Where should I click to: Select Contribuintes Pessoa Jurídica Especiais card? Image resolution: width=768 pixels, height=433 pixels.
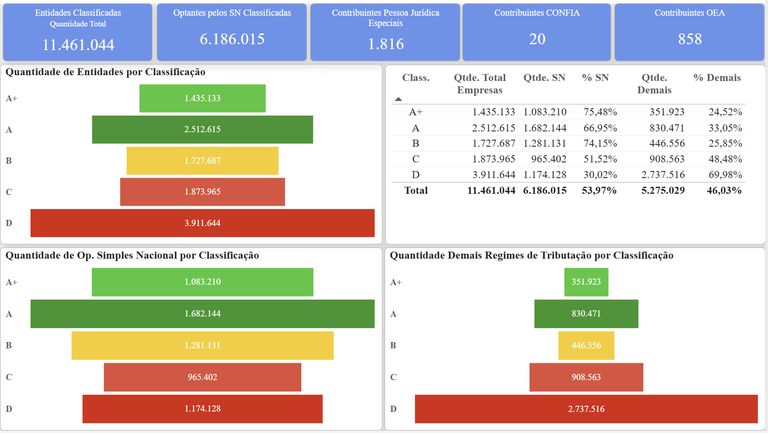pyautogui.click(x=384, y=32)
